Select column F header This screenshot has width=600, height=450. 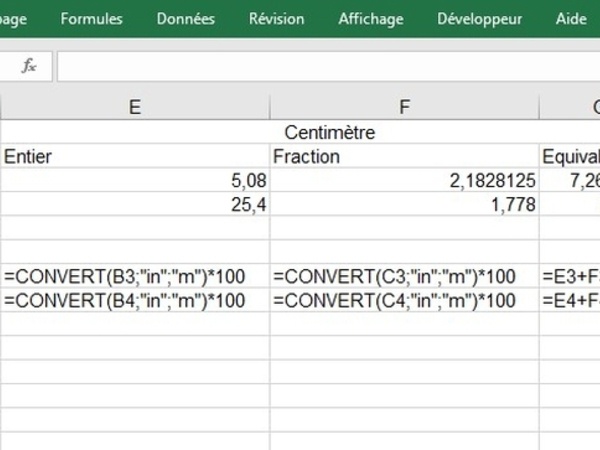[x=404, y=107]
